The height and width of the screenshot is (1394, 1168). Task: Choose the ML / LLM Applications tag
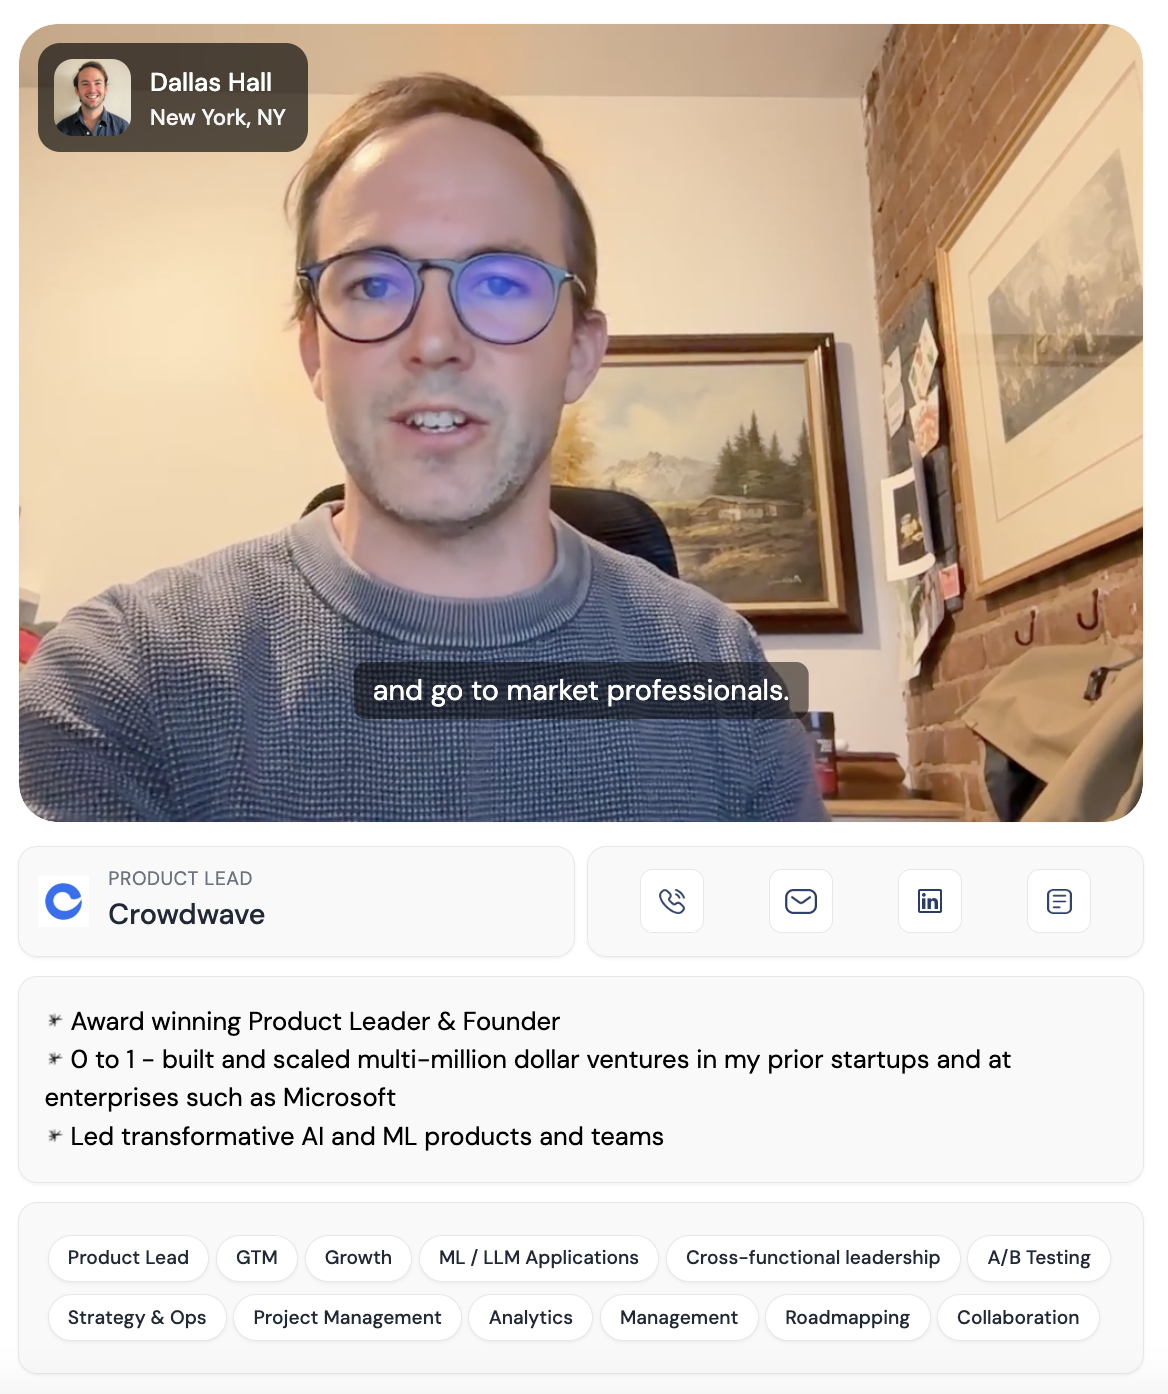(x=539, y=1258)
